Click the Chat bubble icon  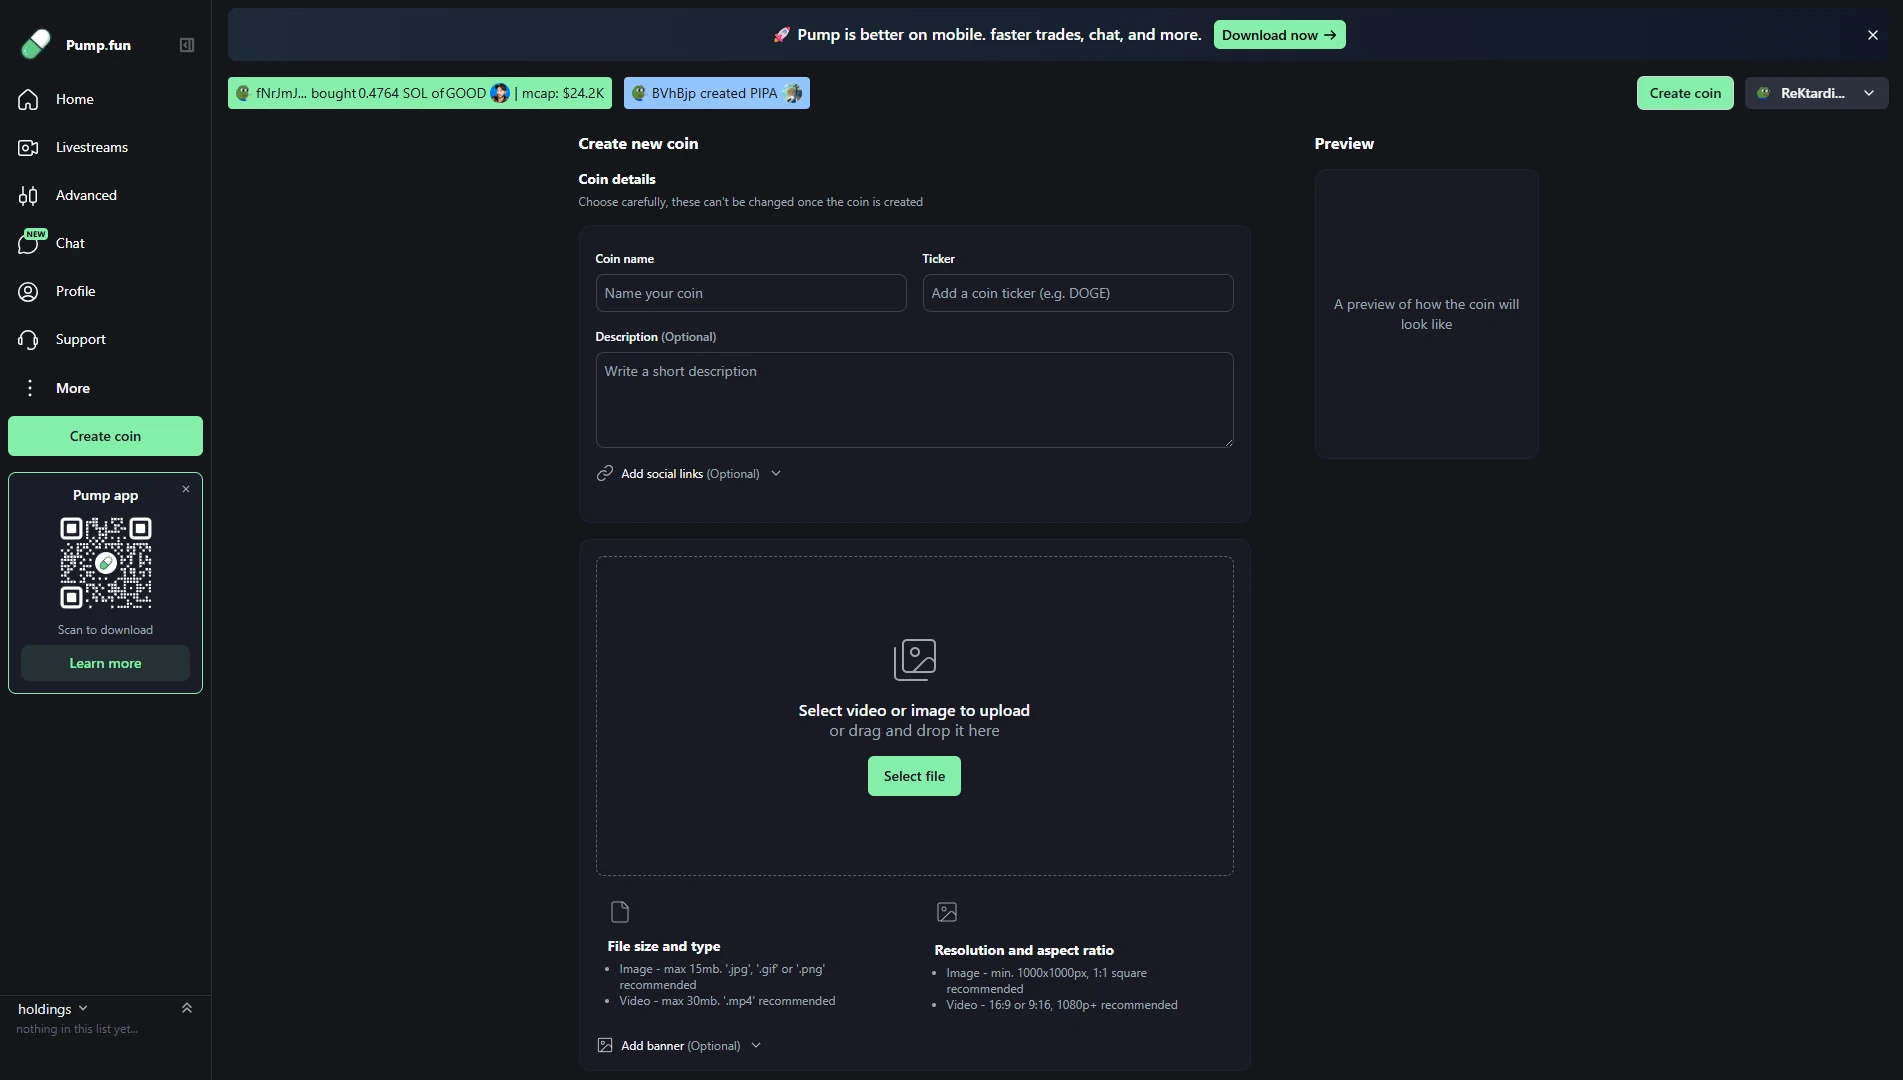coord(28,243)
